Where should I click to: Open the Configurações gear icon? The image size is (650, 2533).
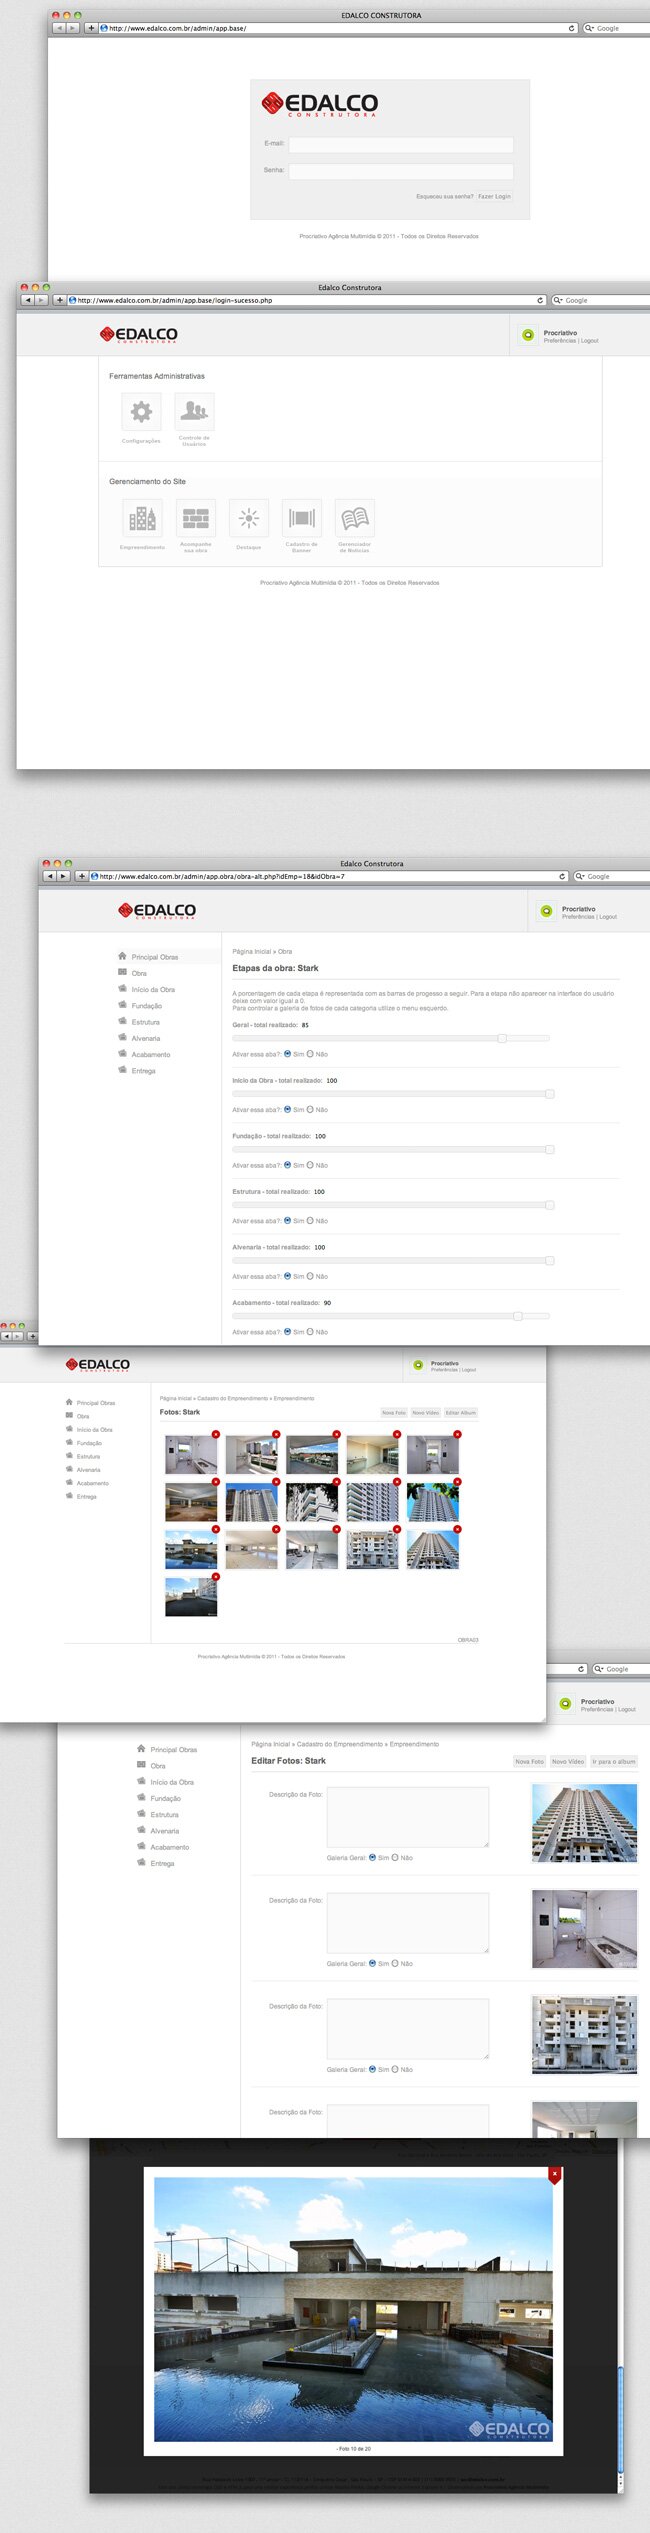coord(141,411)
